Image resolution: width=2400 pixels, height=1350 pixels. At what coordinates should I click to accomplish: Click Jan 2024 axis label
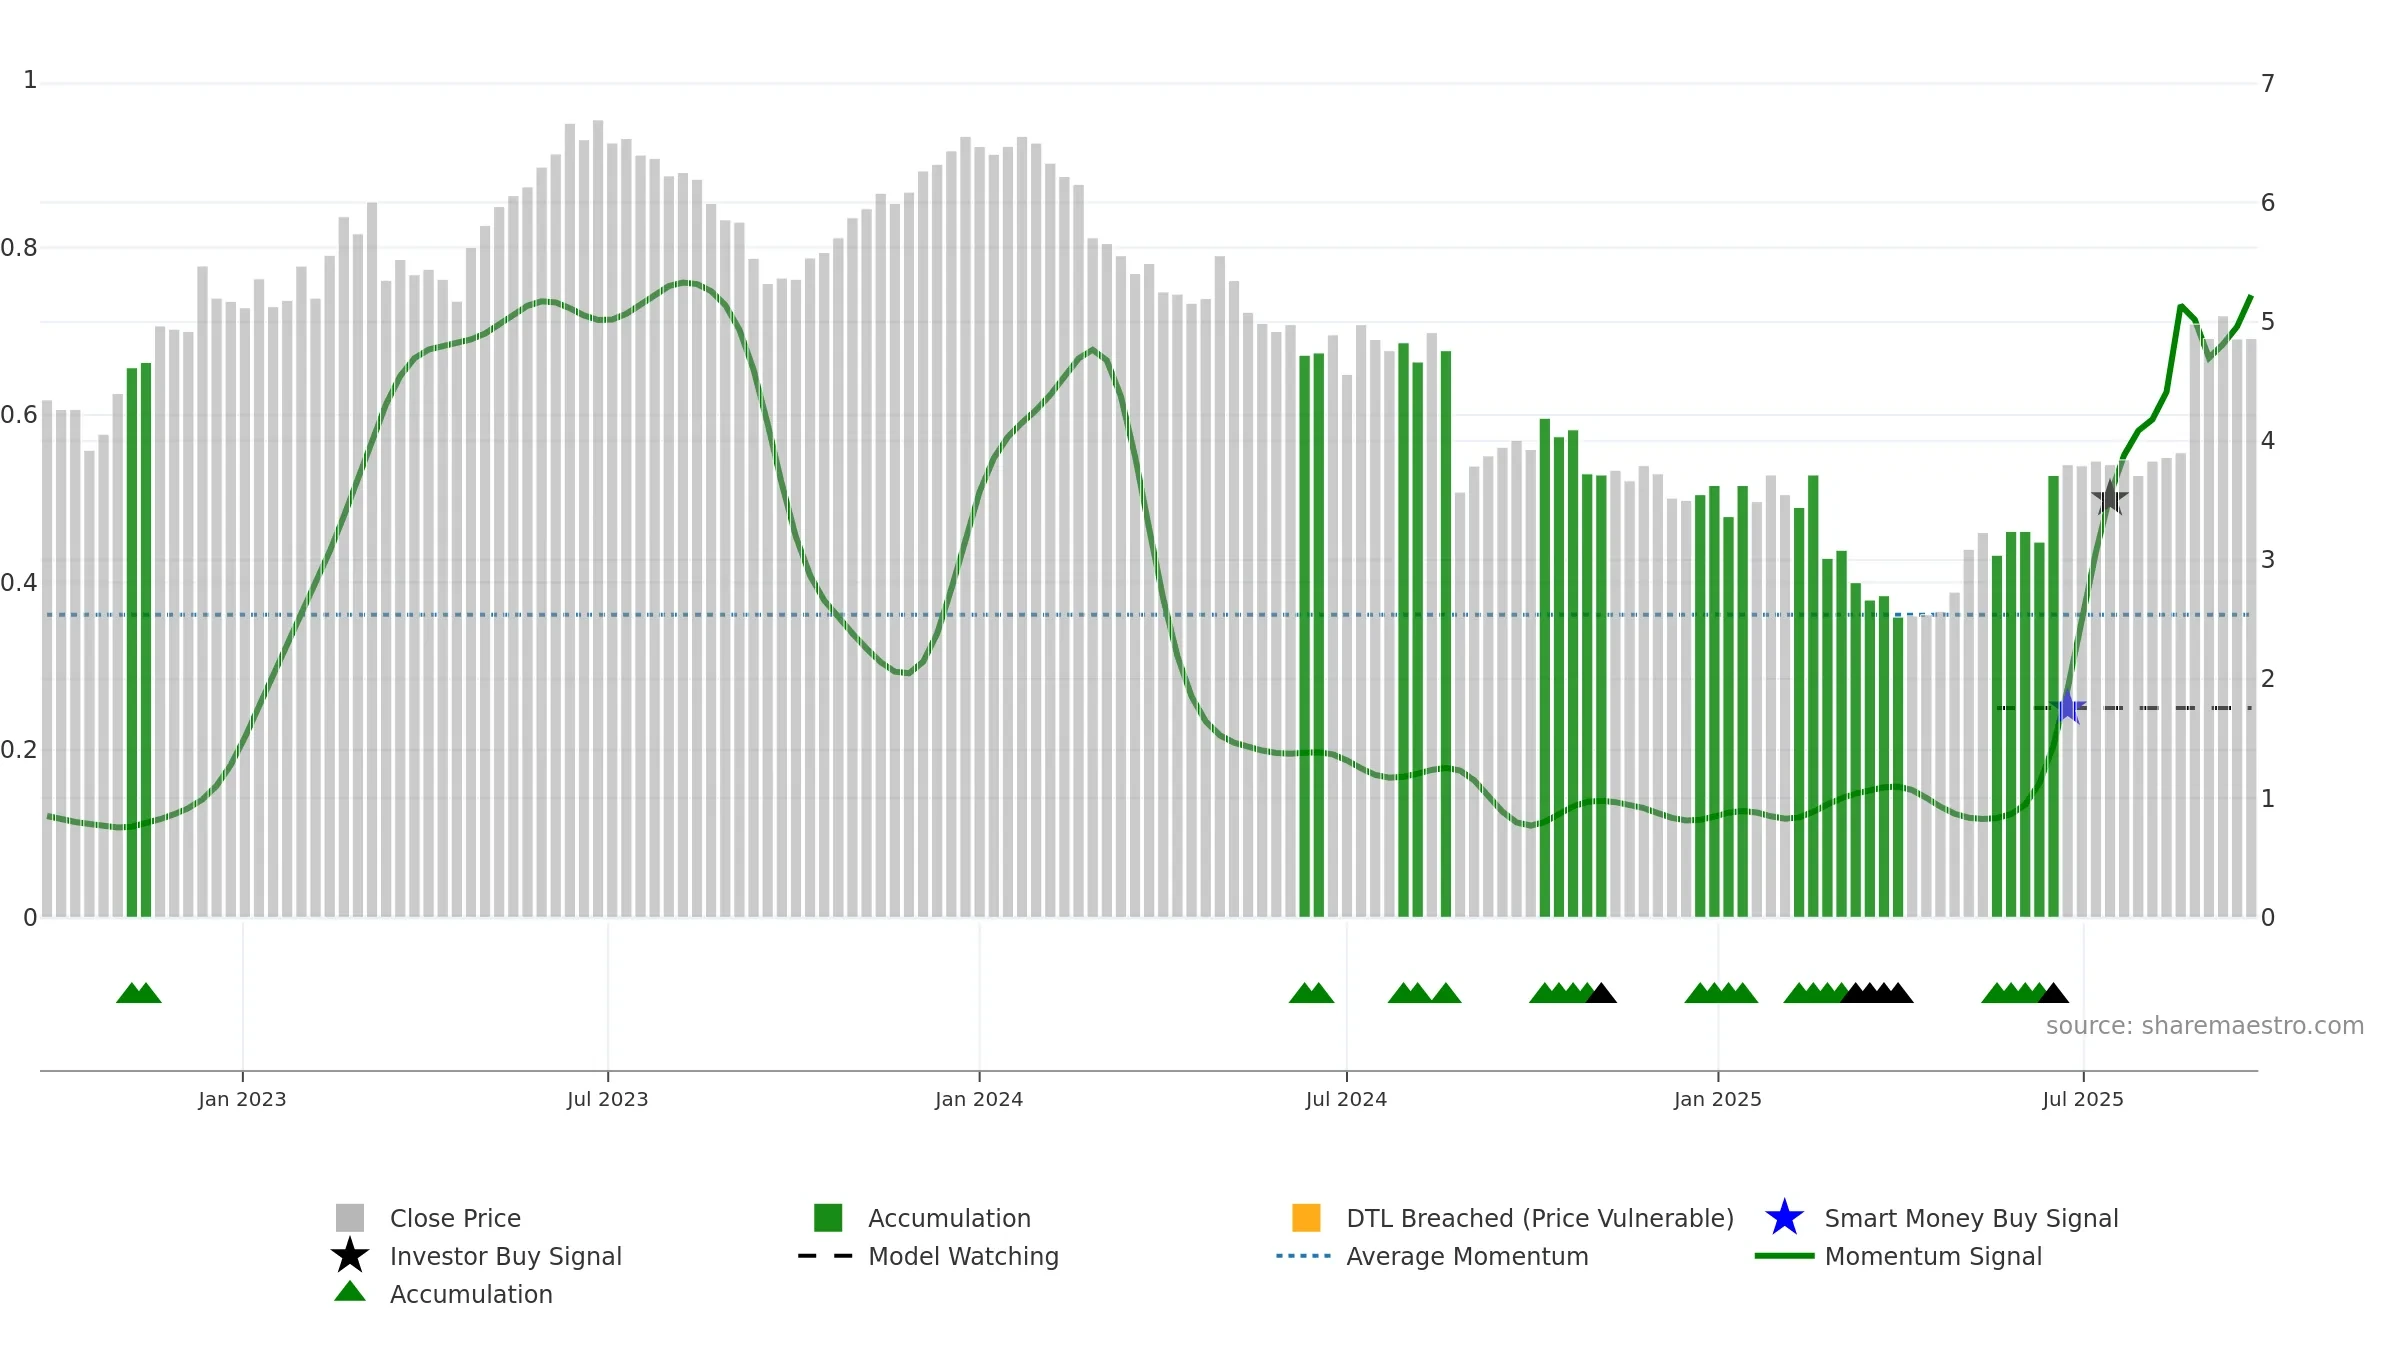pos(979,1100)
